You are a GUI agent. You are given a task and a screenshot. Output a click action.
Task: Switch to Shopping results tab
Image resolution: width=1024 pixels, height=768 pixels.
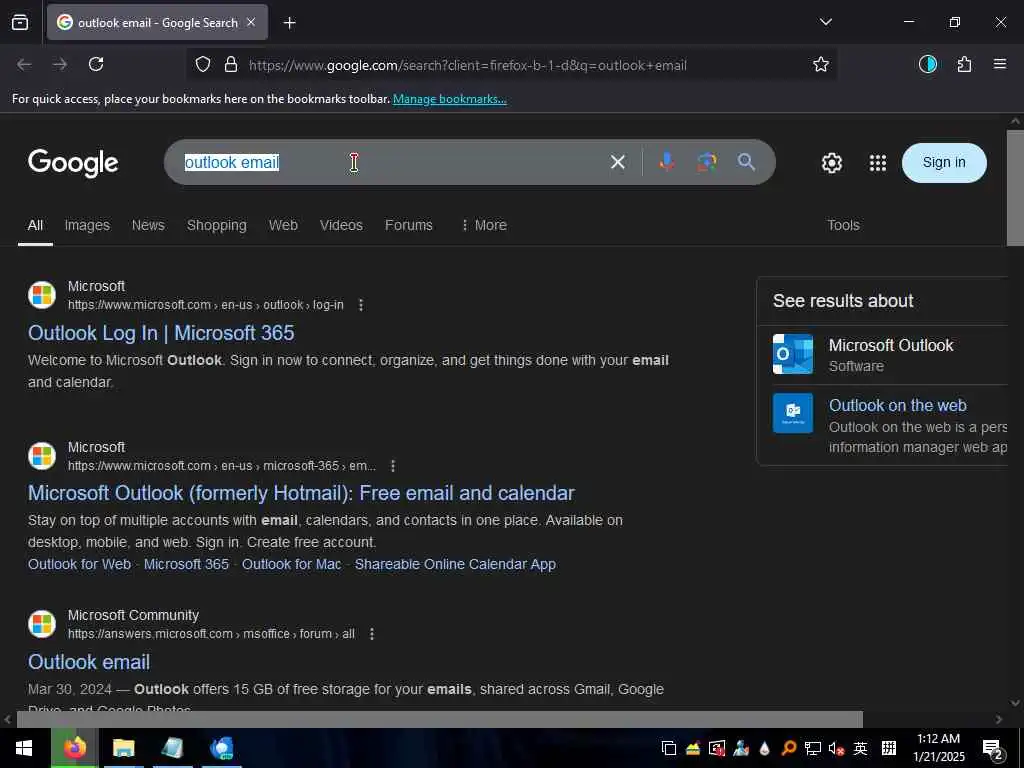point(217,225)
